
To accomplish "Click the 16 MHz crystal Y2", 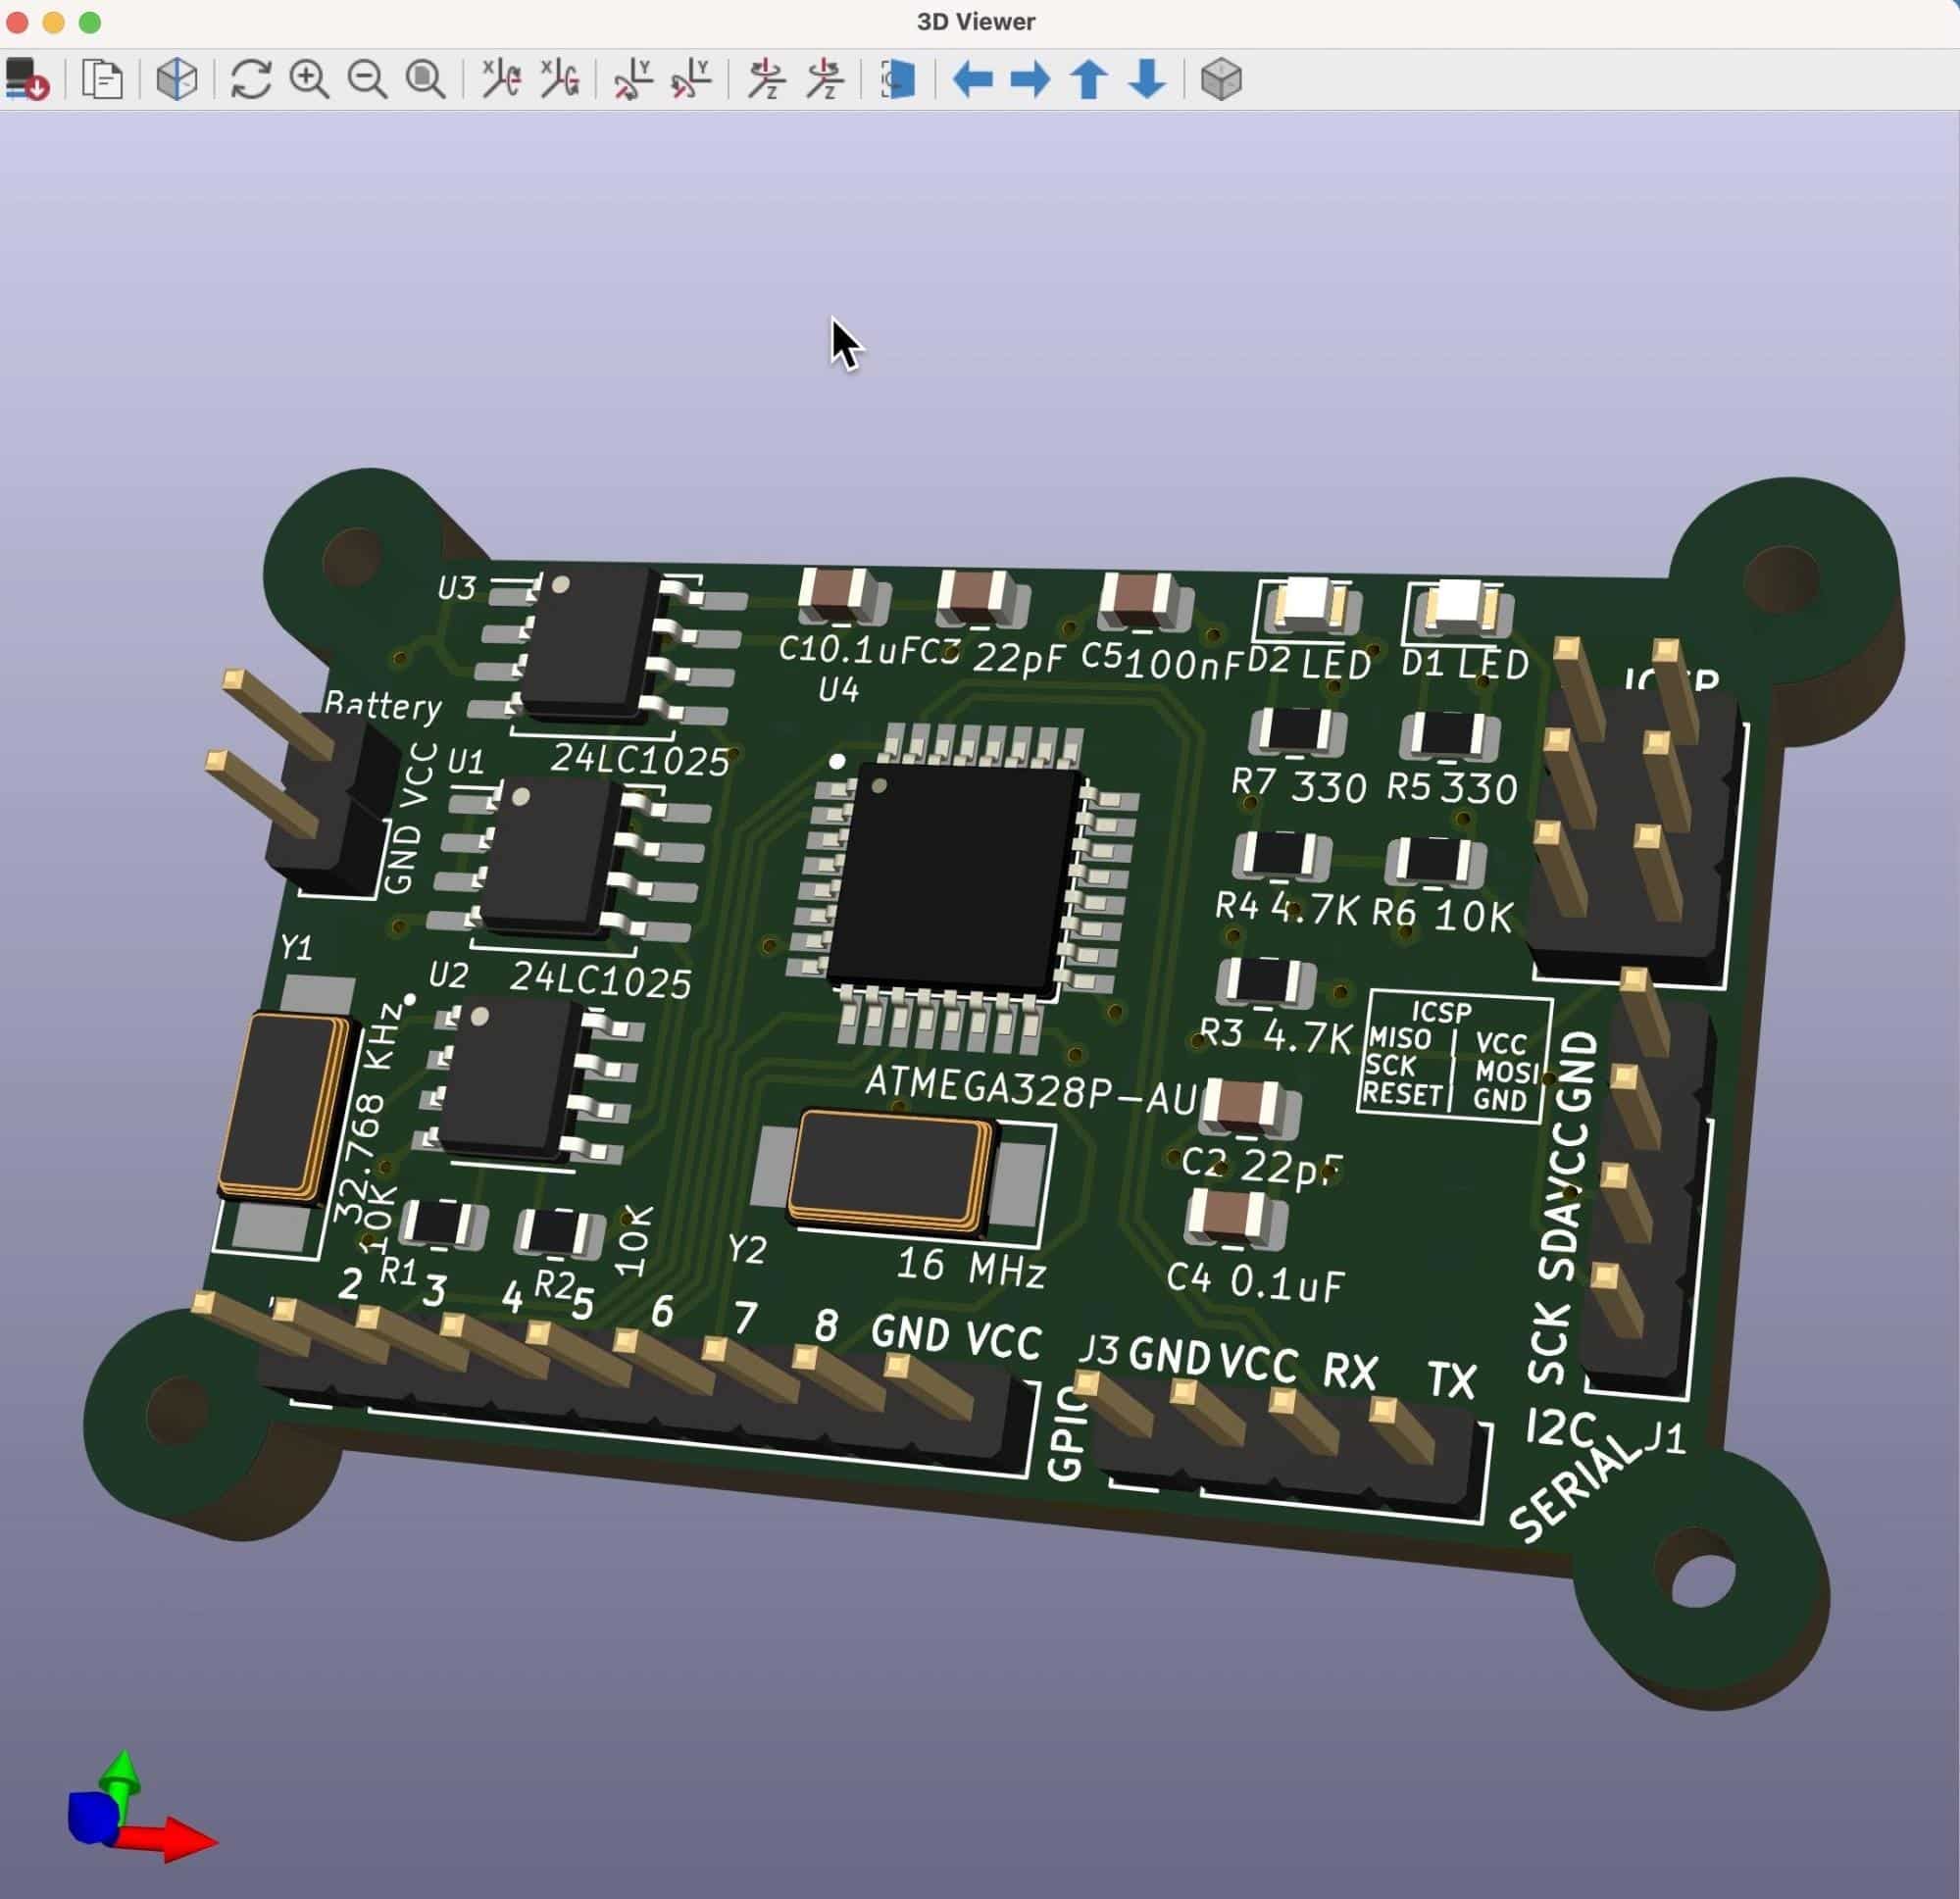I will tap(893, 1171).
